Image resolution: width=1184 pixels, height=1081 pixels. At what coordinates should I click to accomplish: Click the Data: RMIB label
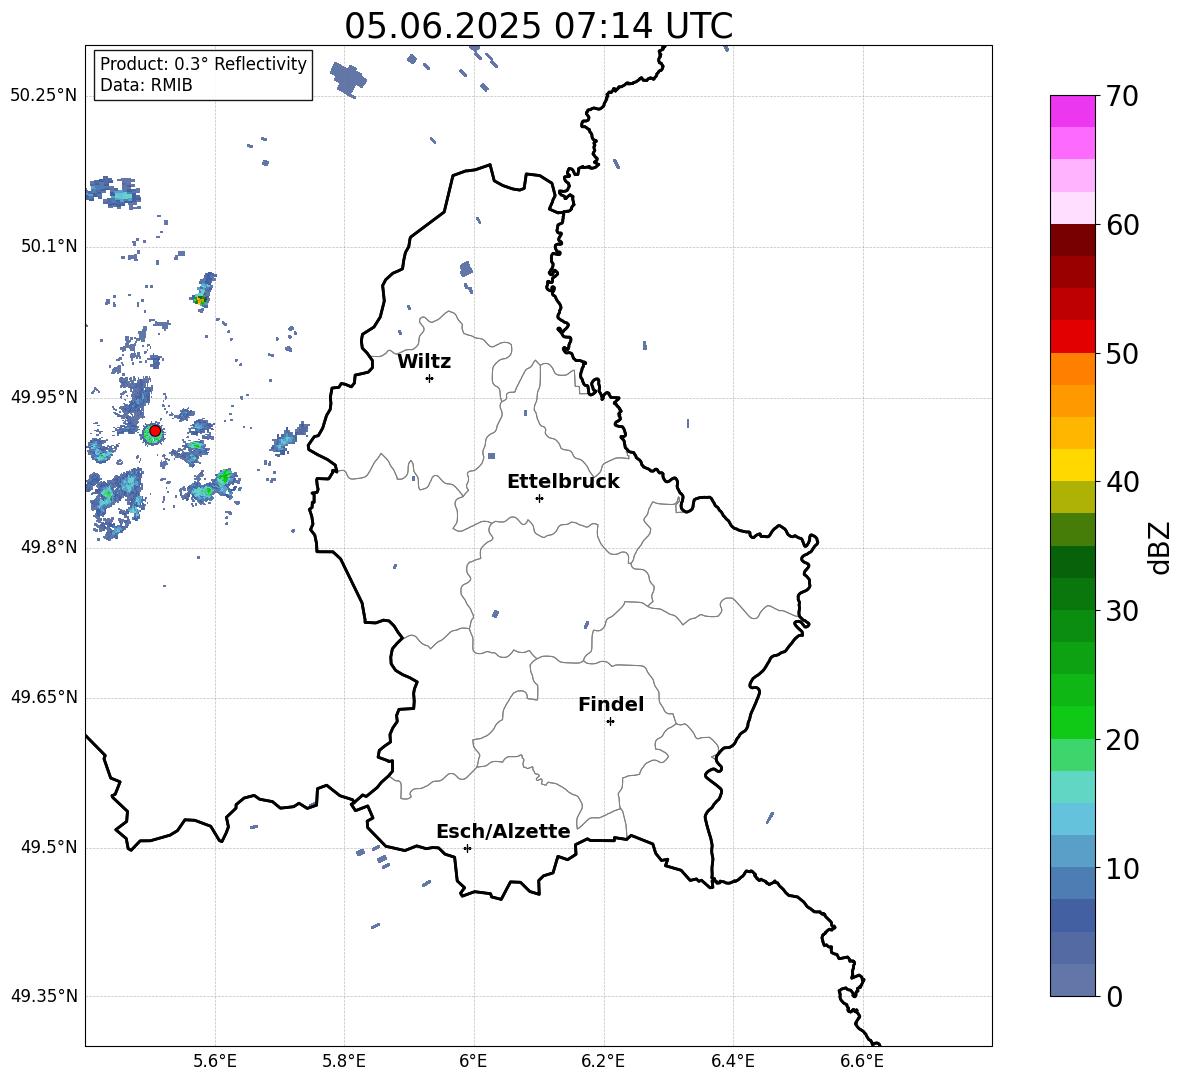(146, 85)
